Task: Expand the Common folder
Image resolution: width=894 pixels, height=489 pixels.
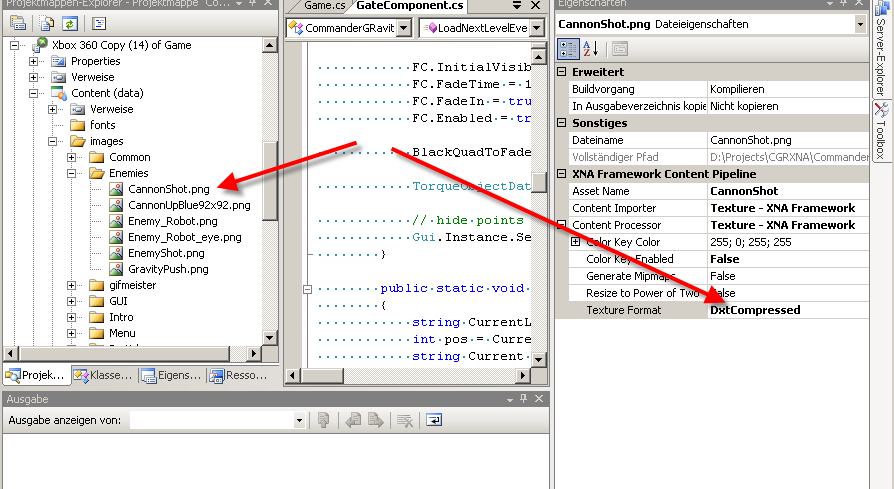Action: click(71, 157)
